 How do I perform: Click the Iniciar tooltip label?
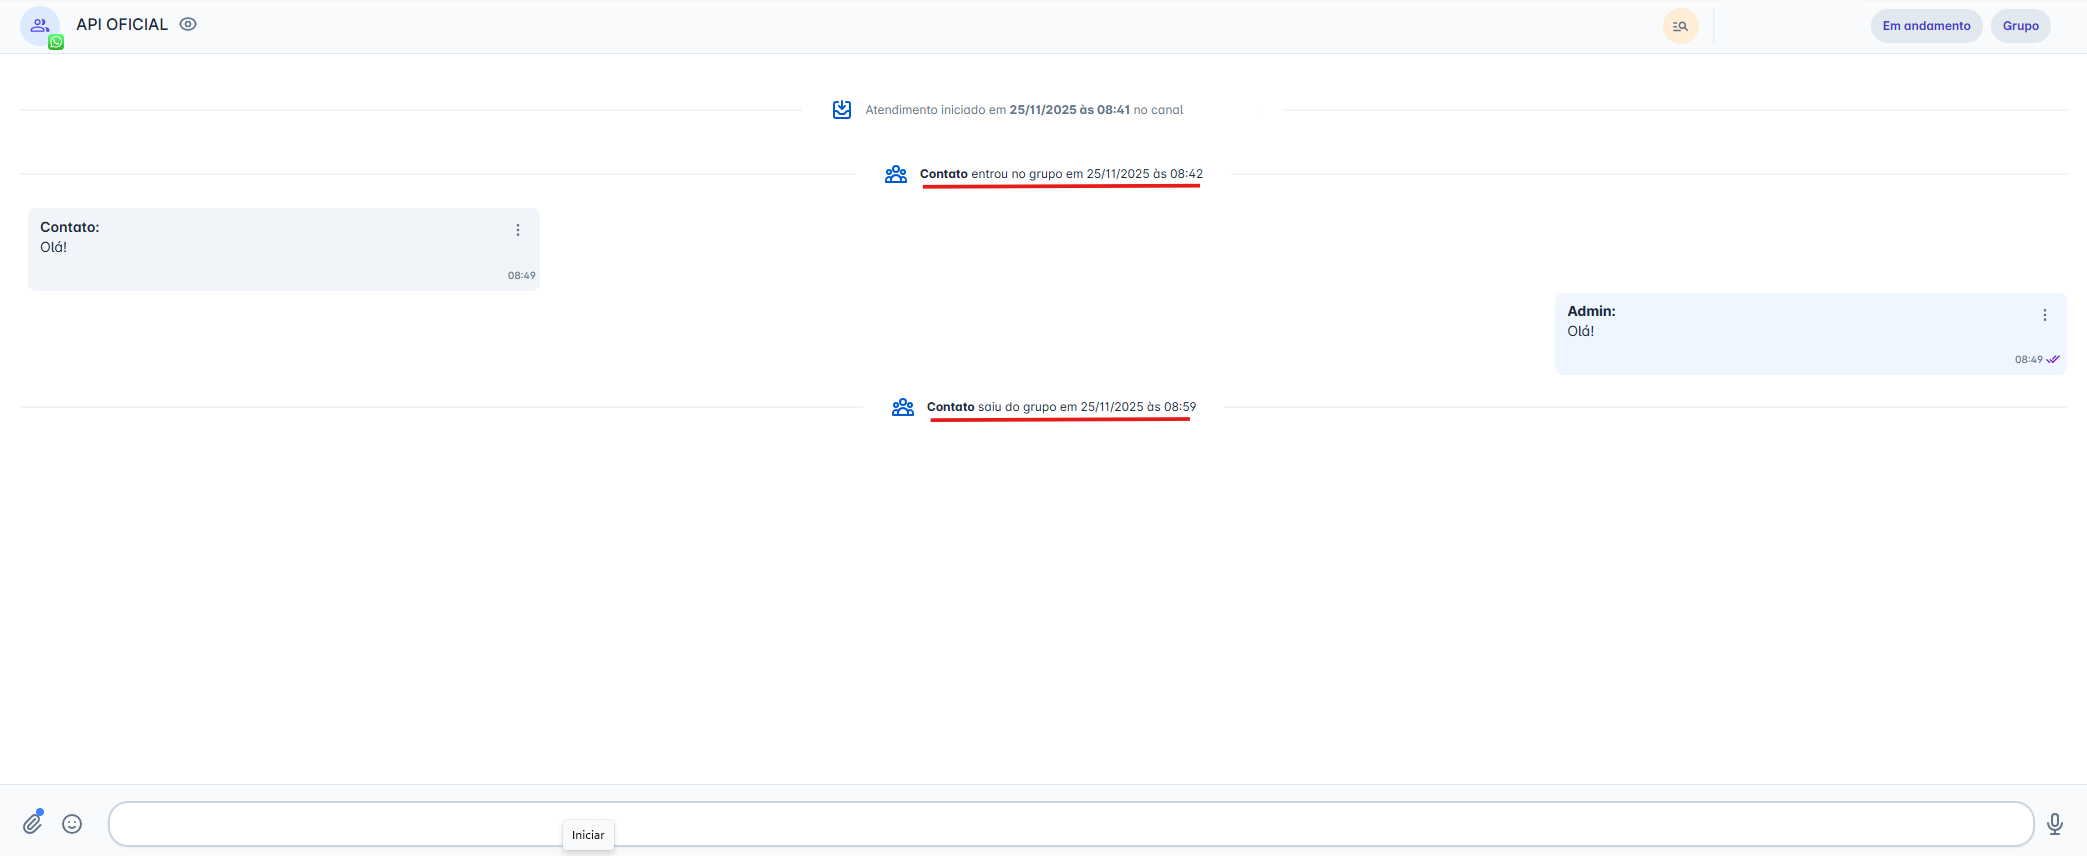(x=588, y=835)
